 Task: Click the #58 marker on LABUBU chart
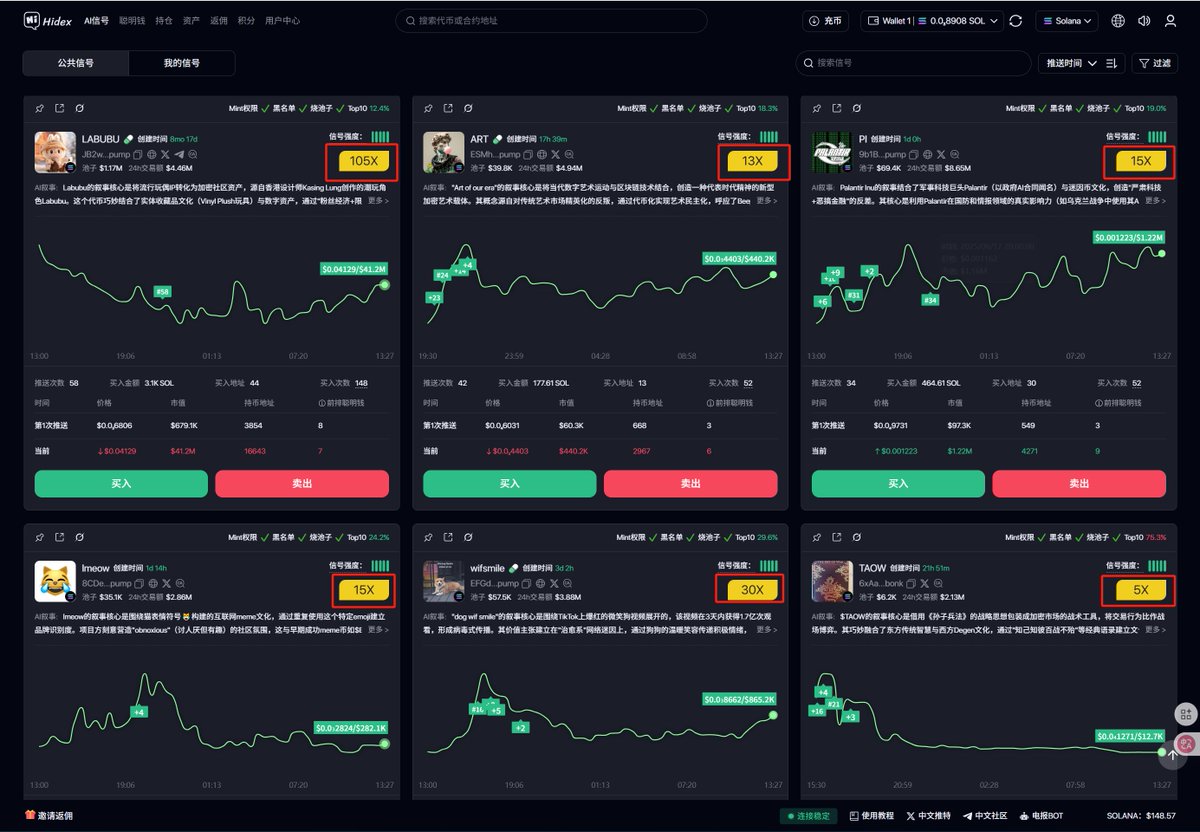pos(162,291)
